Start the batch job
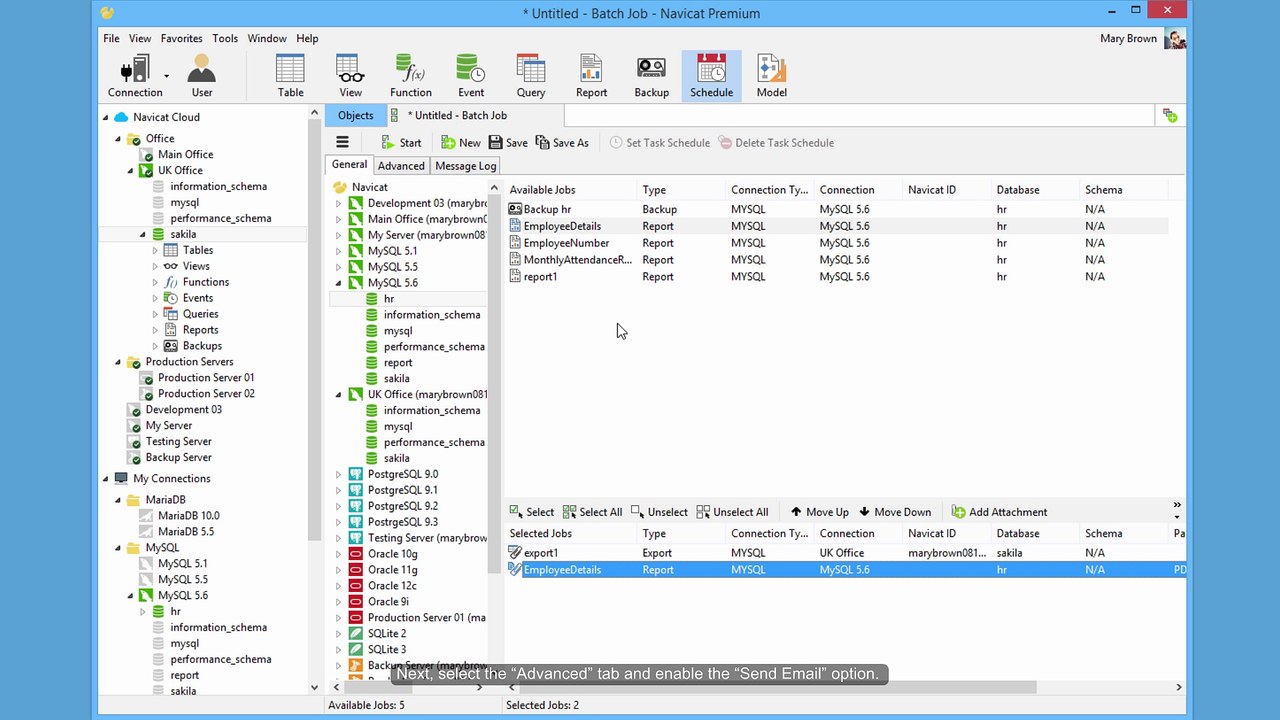 click(401, 143)
